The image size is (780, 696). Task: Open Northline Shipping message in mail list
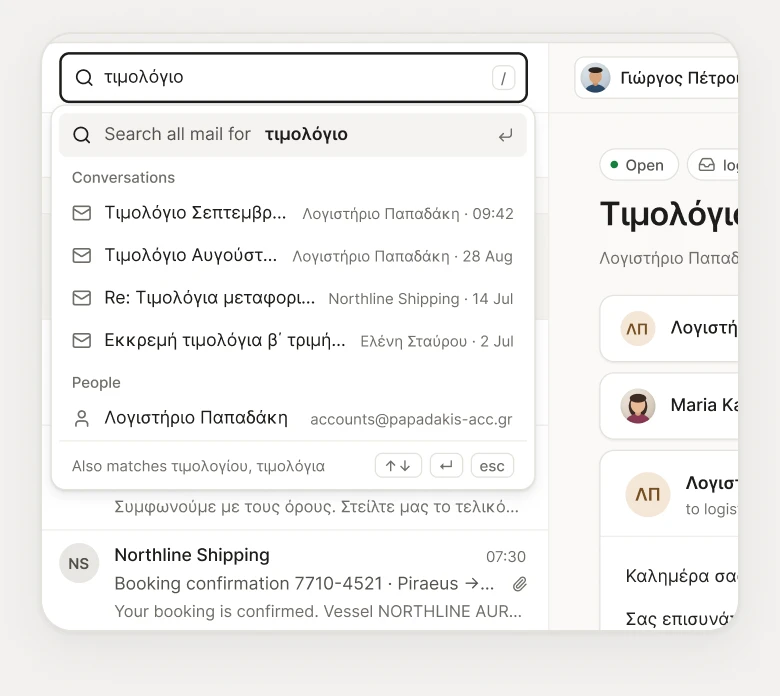click(294, 580)
